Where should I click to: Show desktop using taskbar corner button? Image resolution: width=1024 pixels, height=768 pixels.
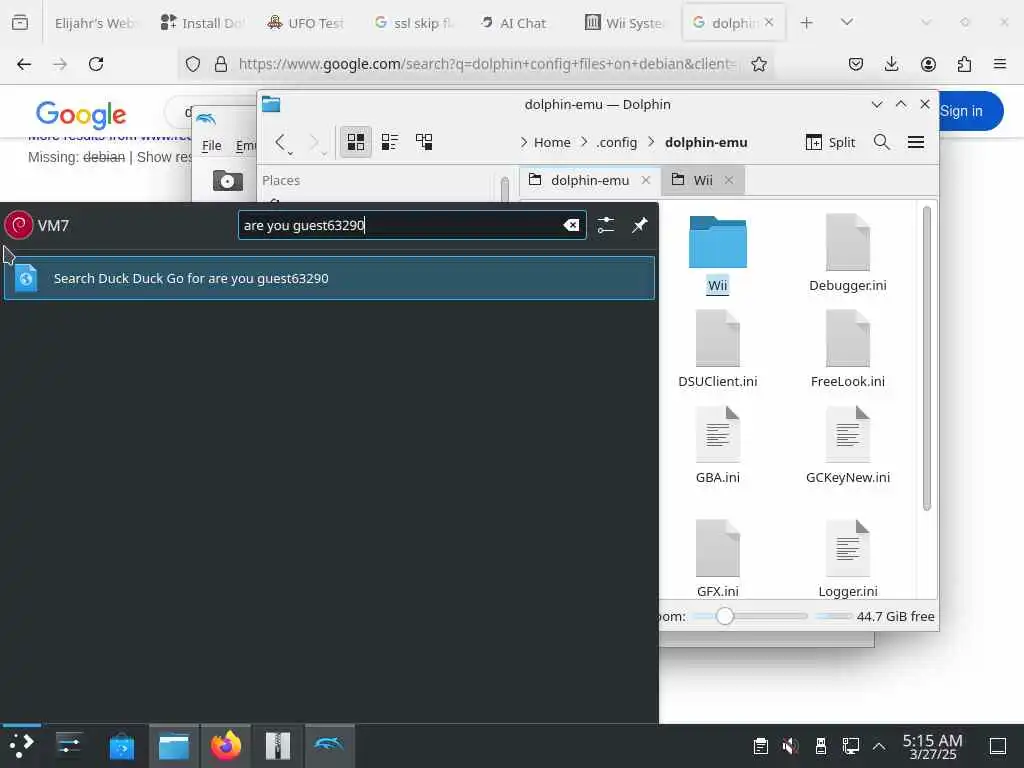[998, 745]
